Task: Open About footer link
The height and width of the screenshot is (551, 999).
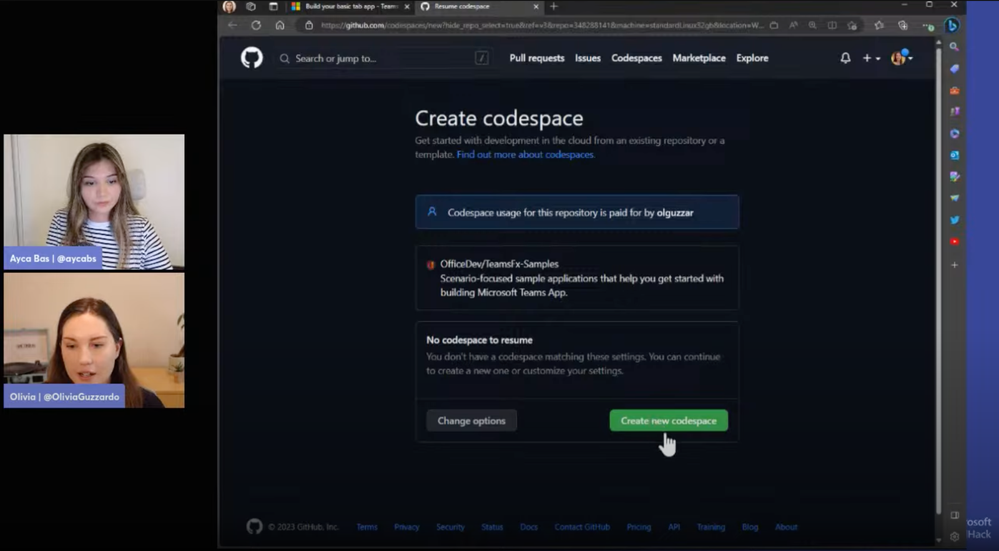Action: [x=786, y=527]
